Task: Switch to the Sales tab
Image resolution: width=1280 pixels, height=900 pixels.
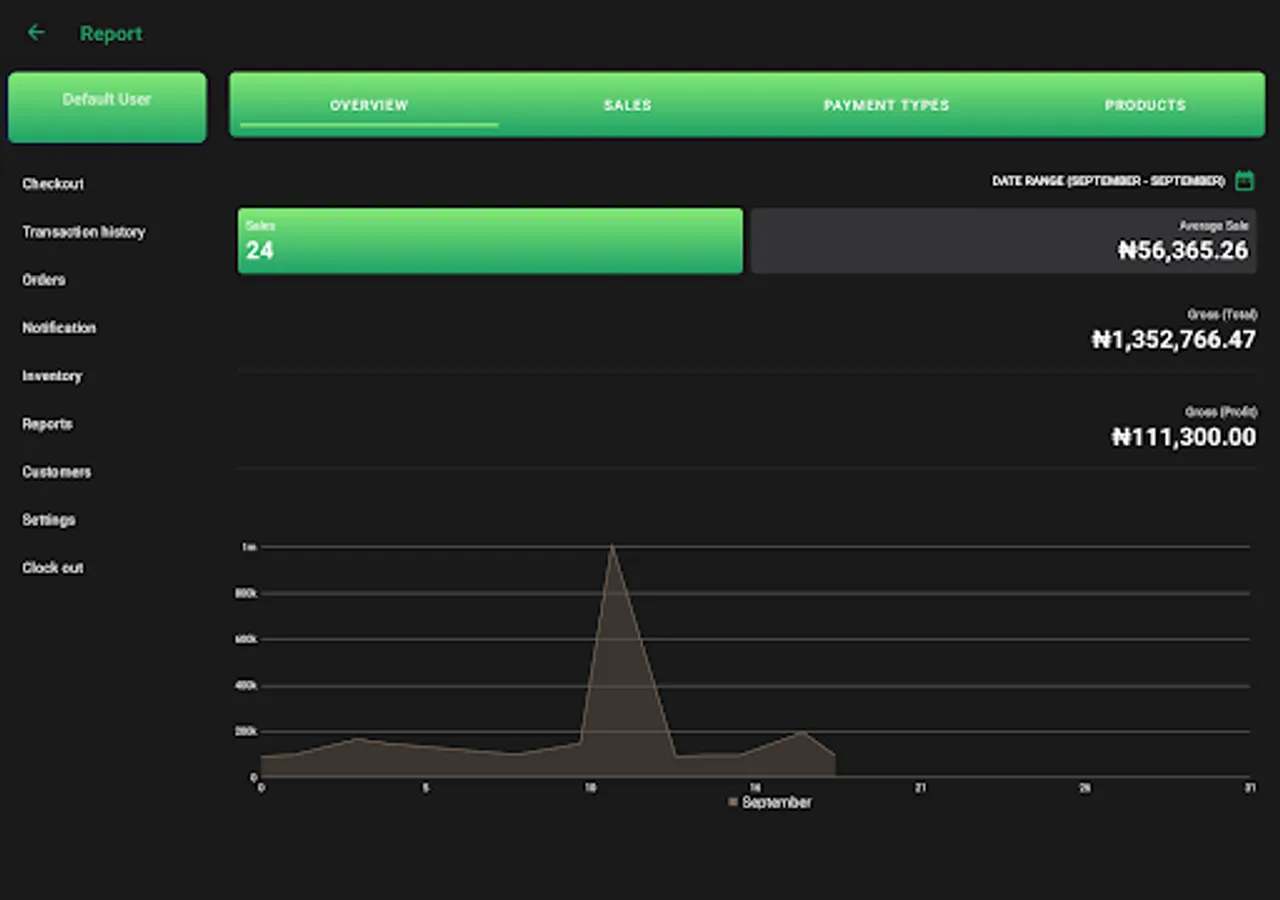Action: pyautogui.click(x=627, y=105)
